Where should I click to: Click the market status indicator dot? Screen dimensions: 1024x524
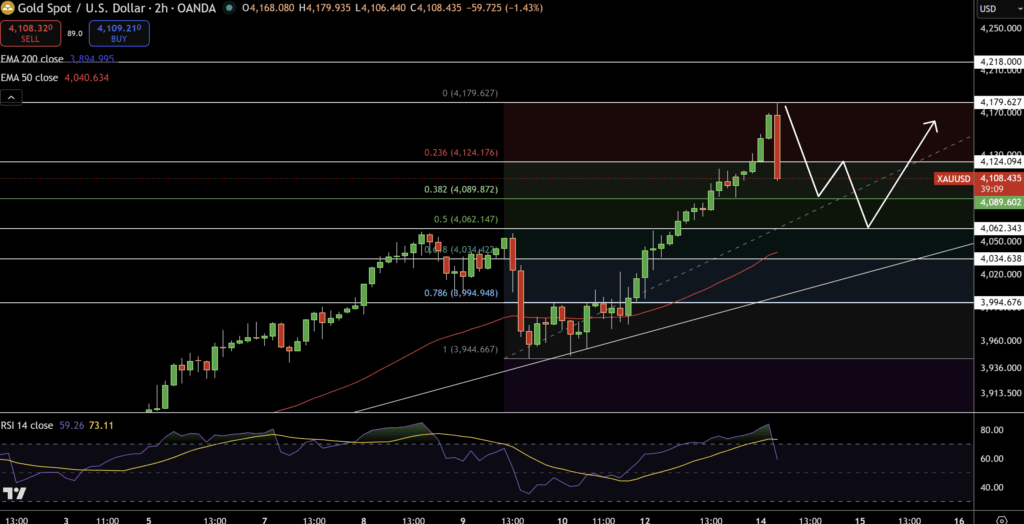(x=233, y=9)
